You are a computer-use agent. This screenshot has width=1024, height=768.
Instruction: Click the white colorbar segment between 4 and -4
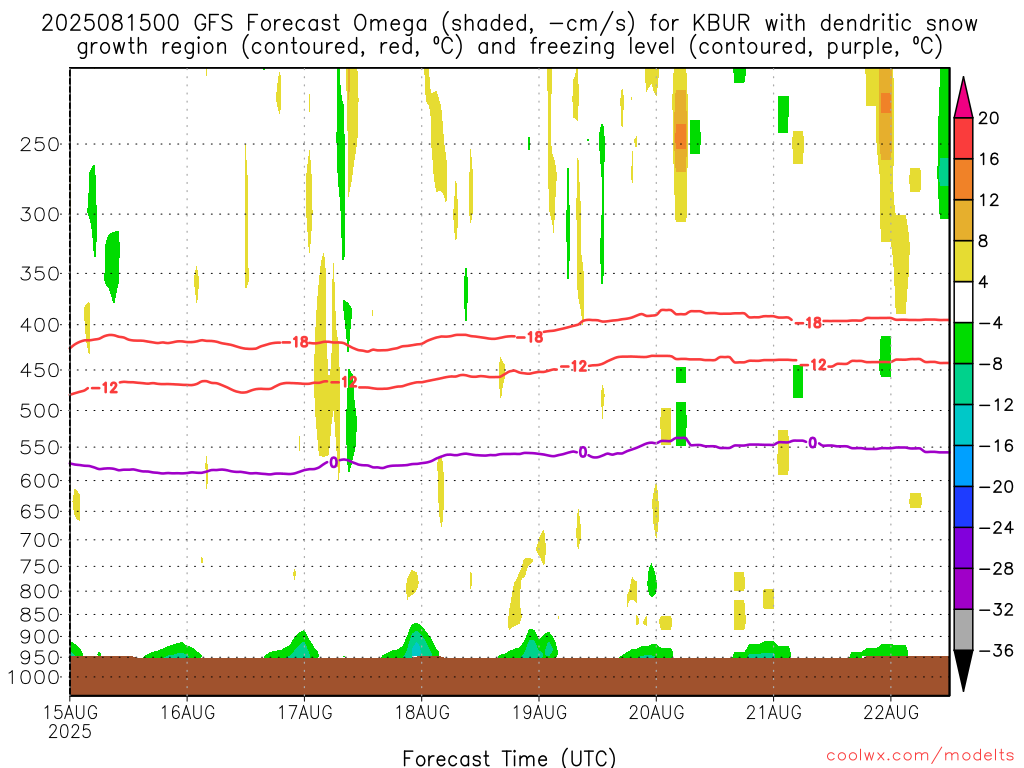coord(963,302)
